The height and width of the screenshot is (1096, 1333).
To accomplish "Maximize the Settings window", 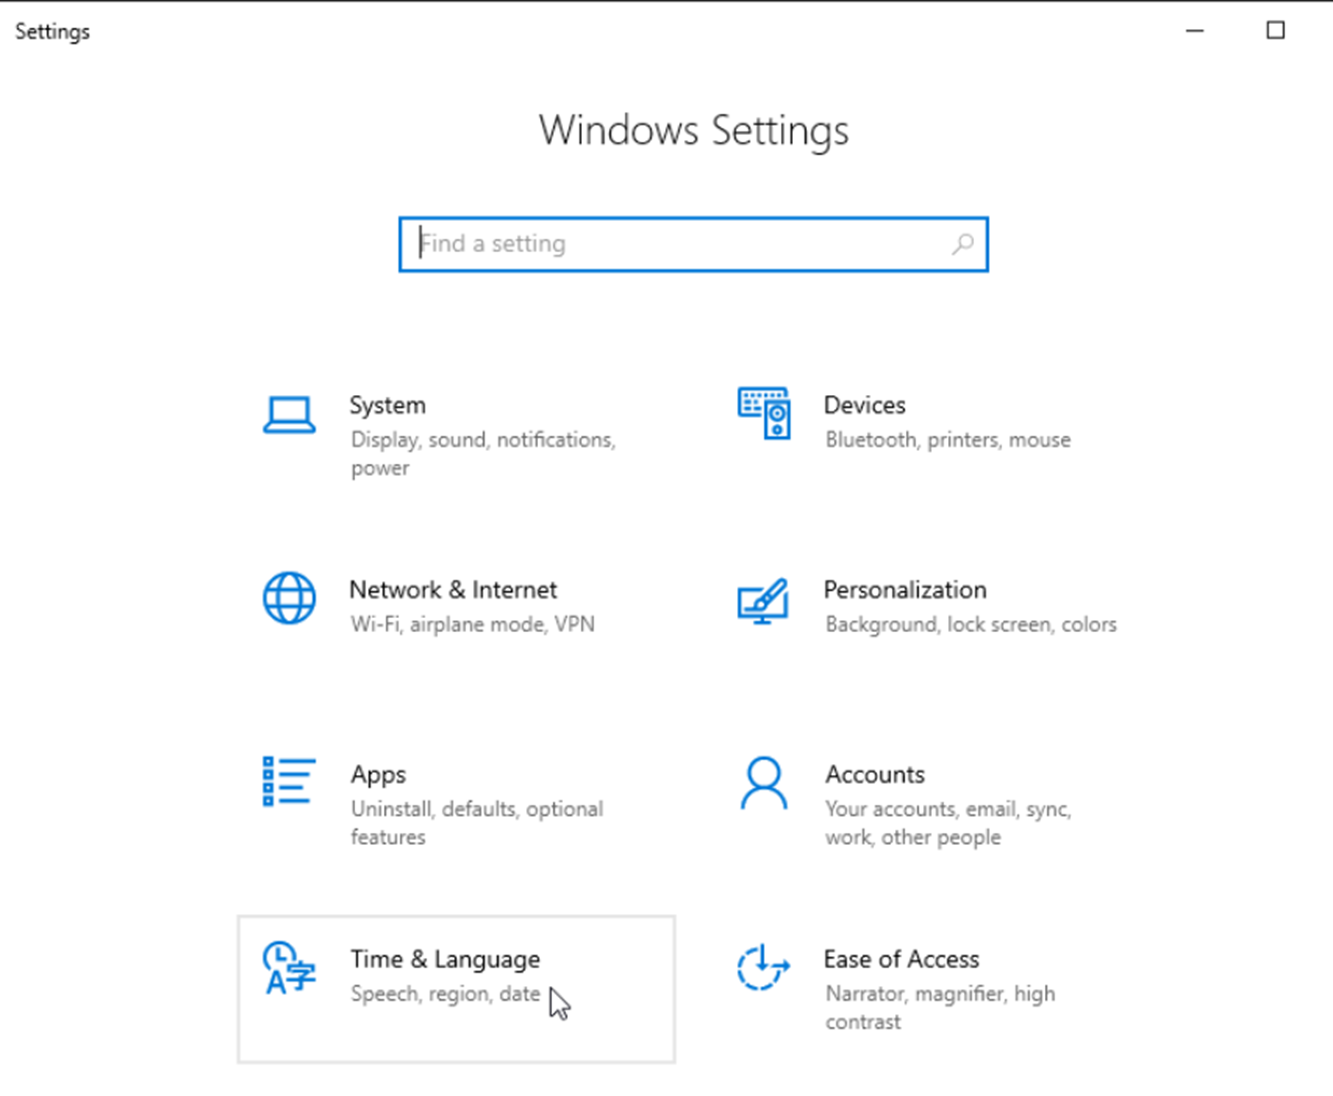I will click(1276, 31).
